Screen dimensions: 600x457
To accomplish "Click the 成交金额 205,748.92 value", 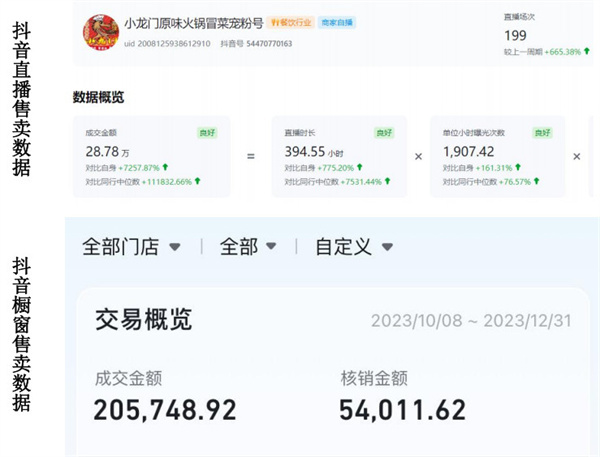I will (x=165, y=410).
